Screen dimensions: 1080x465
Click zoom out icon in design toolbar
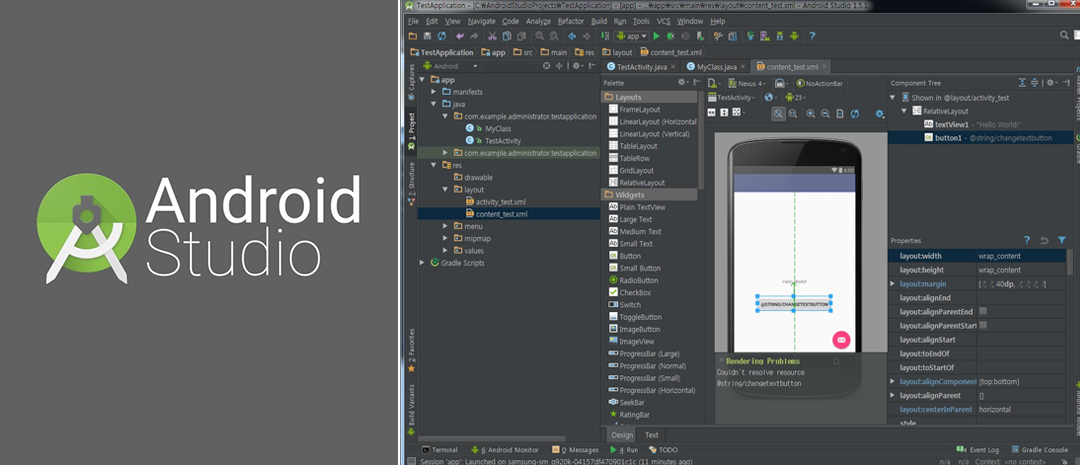[x=824, y=114]
